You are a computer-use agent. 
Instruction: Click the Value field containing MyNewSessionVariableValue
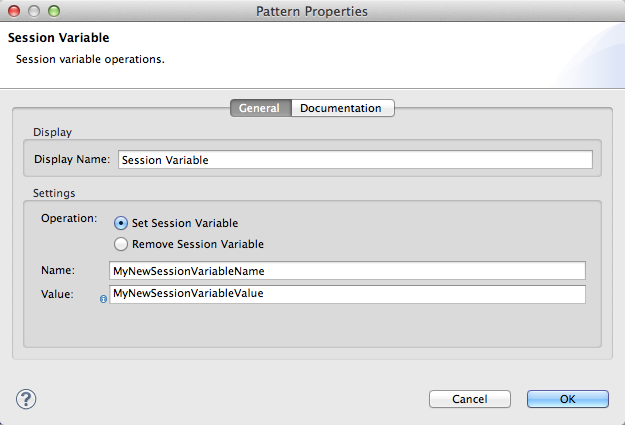point(346,294)
